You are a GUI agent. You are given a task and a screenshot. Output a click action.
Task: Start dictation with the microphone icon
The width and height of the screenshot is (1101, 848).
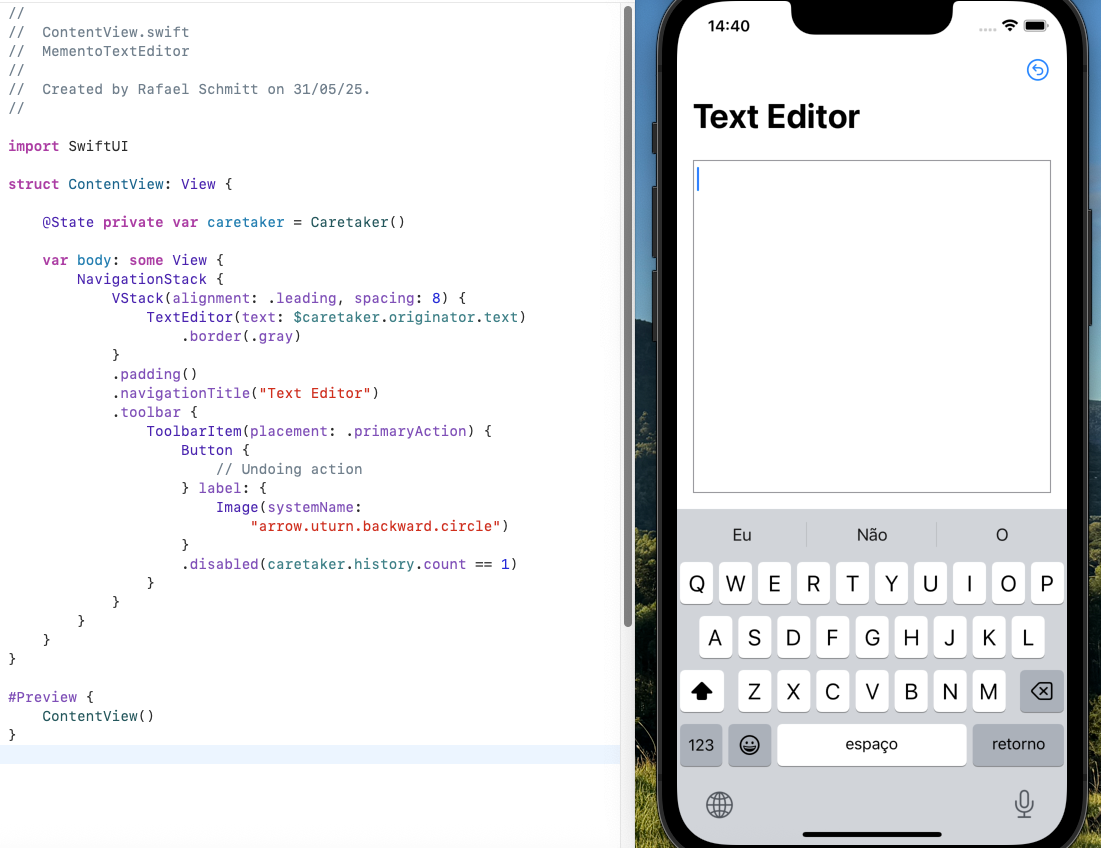tap(1023, 804)
